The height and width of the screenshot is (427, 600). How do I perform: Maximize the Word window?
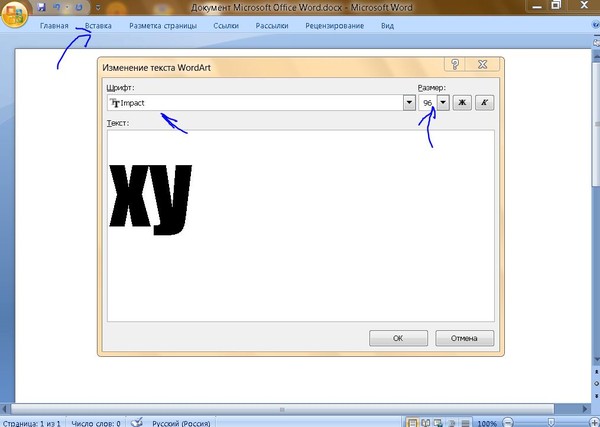tap(557, 5)
